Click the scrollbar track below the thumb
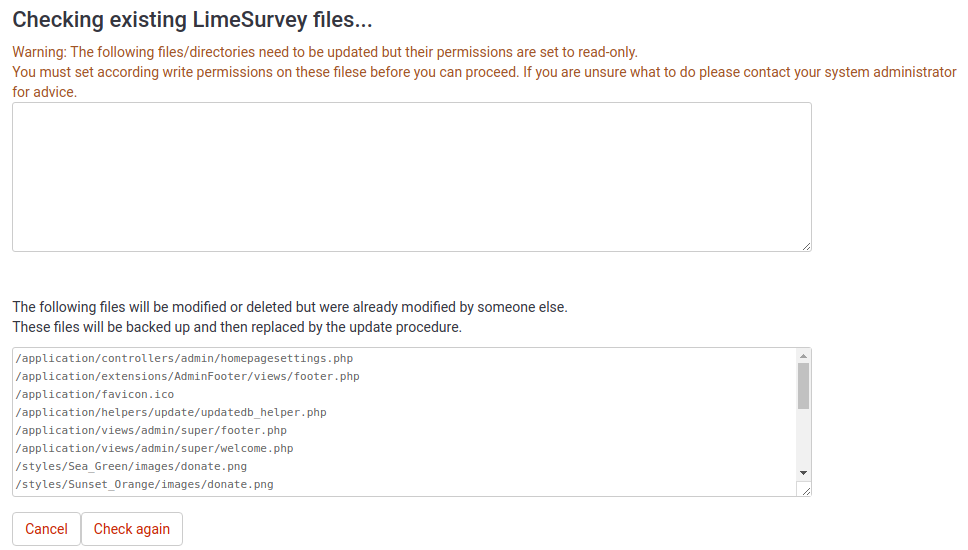Viewport: 968px width, 550px height. pos(803,440)
